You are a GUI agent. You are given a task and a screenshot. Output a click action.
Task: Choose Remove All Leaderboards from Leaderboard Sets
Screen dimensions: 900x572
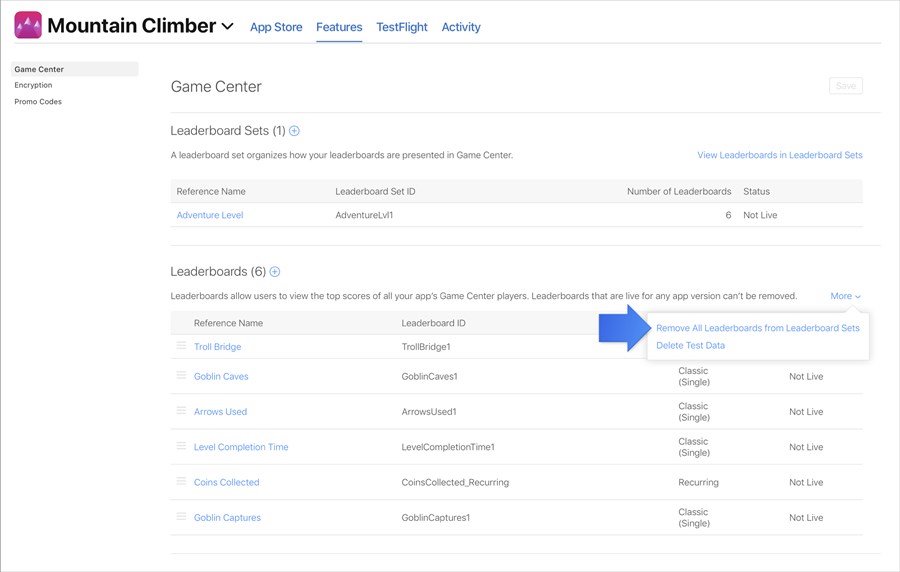point(757,328)
